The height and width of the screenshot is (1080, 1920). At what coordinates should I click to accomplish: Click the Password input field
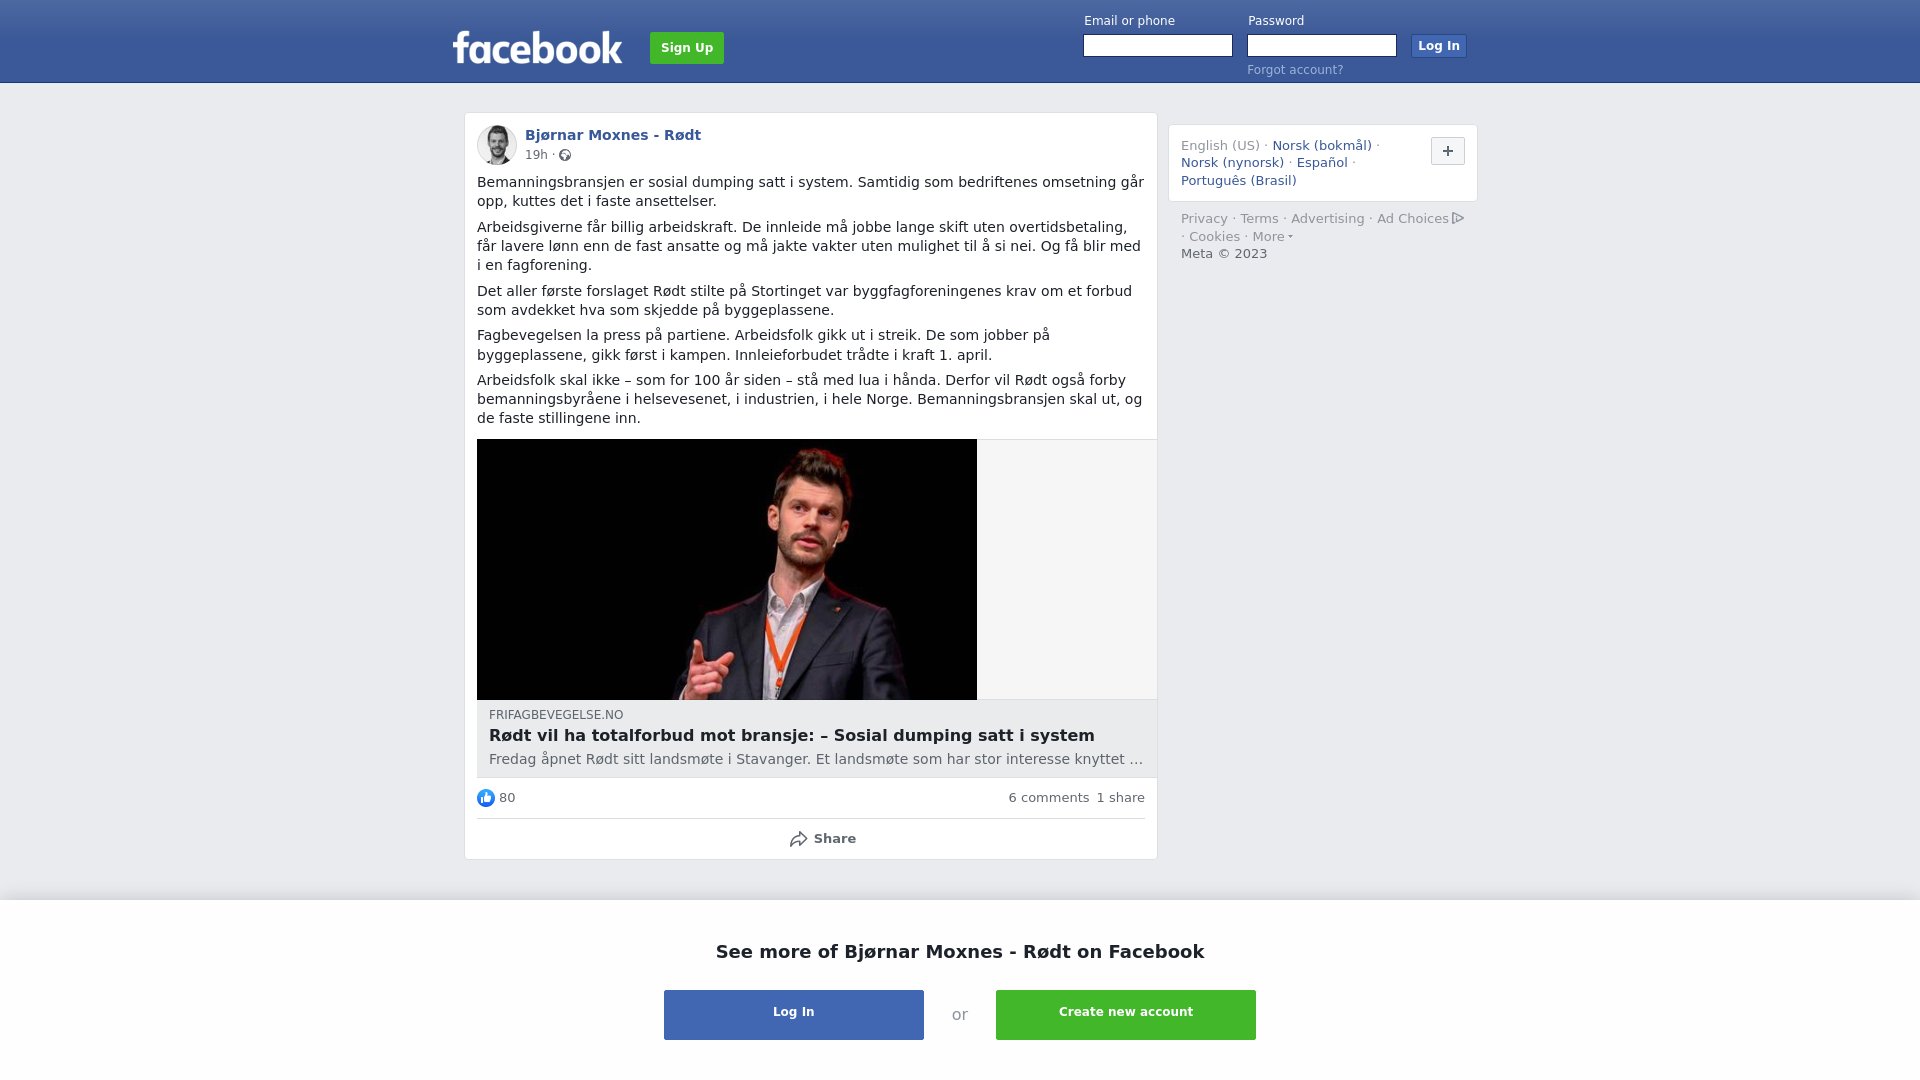(x=1322, y=46)
